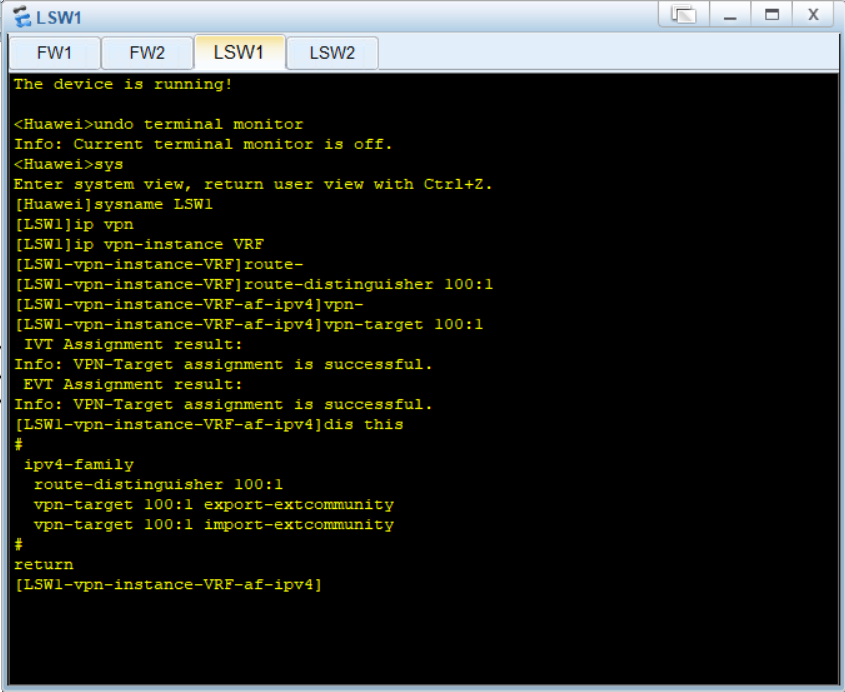845x692 pixels.
Task: Click the LSW1 app icon in title bar
Action: [22, 17]
